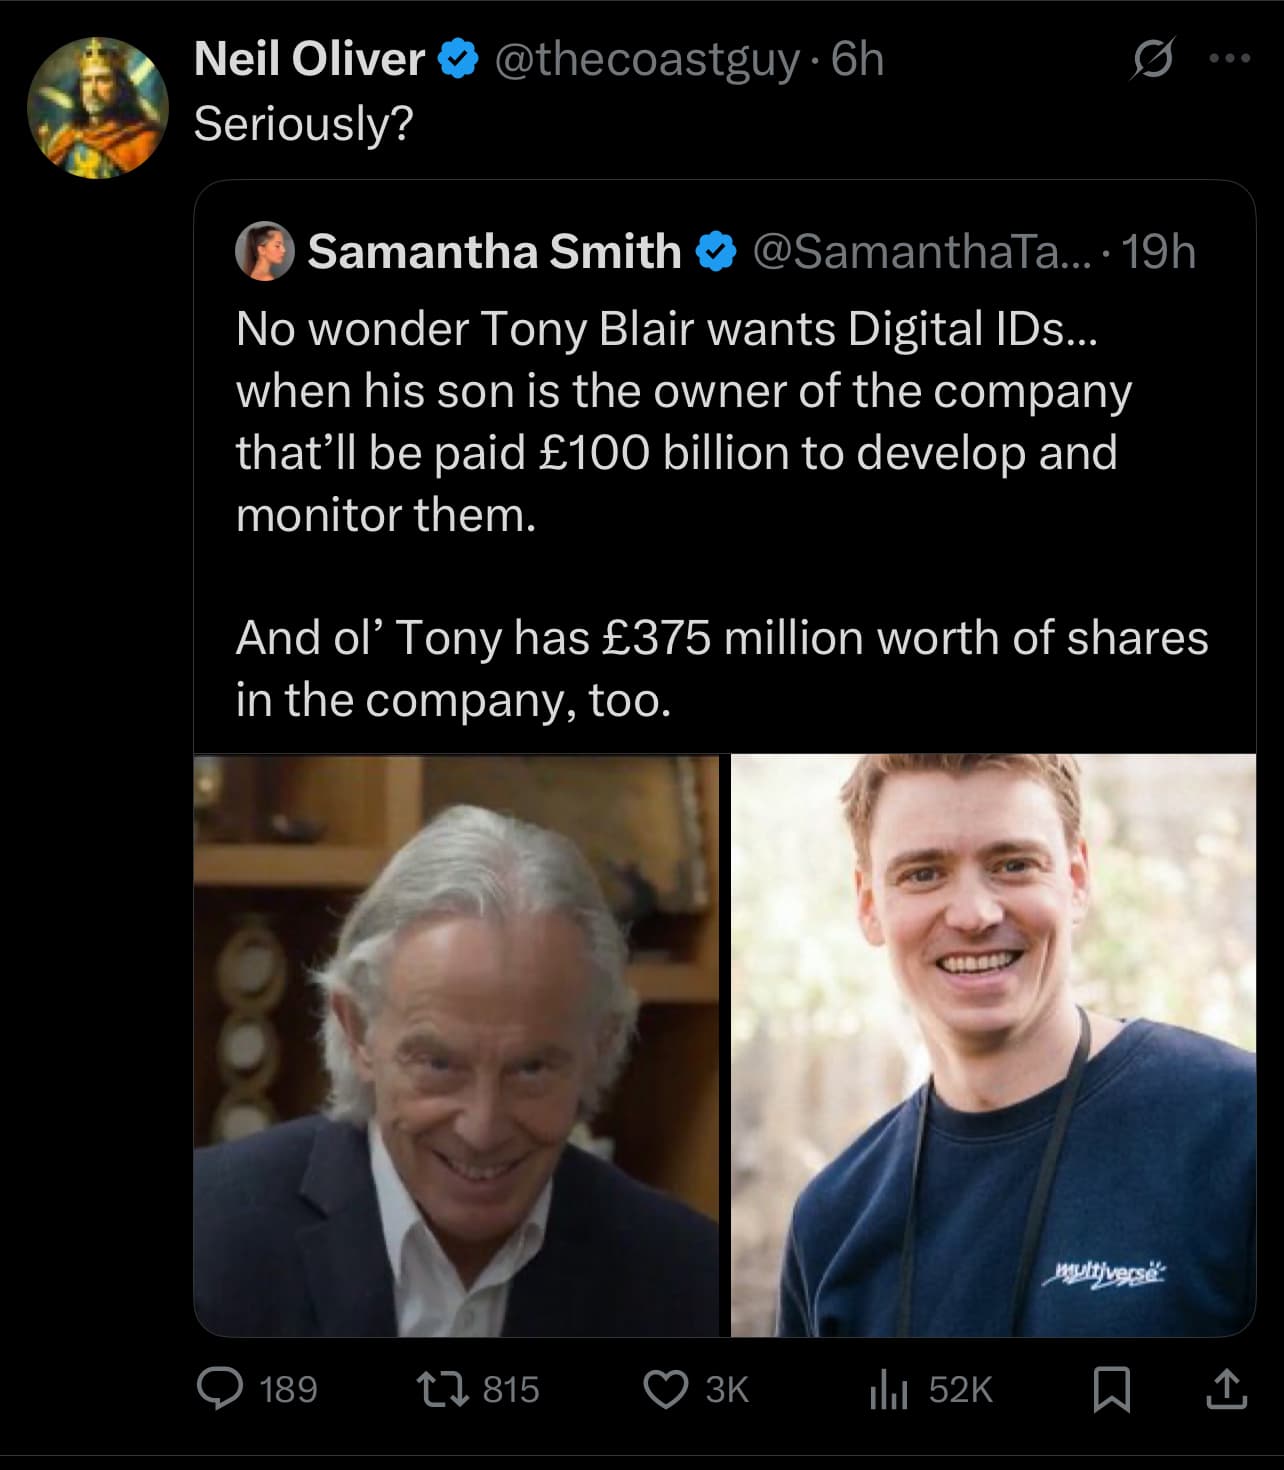Screen dimensions: 1284x1470
Task: Click Samantha Smith's verified badge
Action: [x=714, y=252]
